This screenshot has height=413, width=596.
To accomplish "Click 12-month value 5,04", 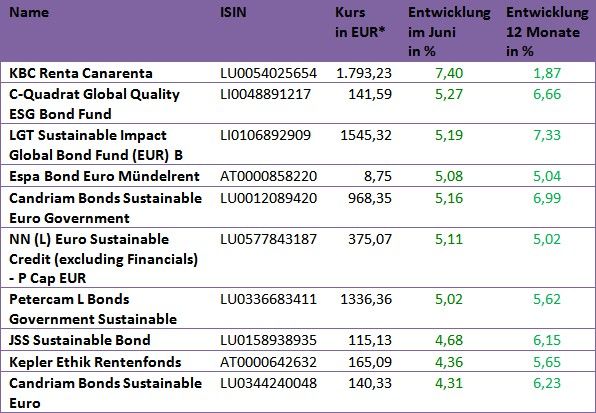I will pos(547,176).
